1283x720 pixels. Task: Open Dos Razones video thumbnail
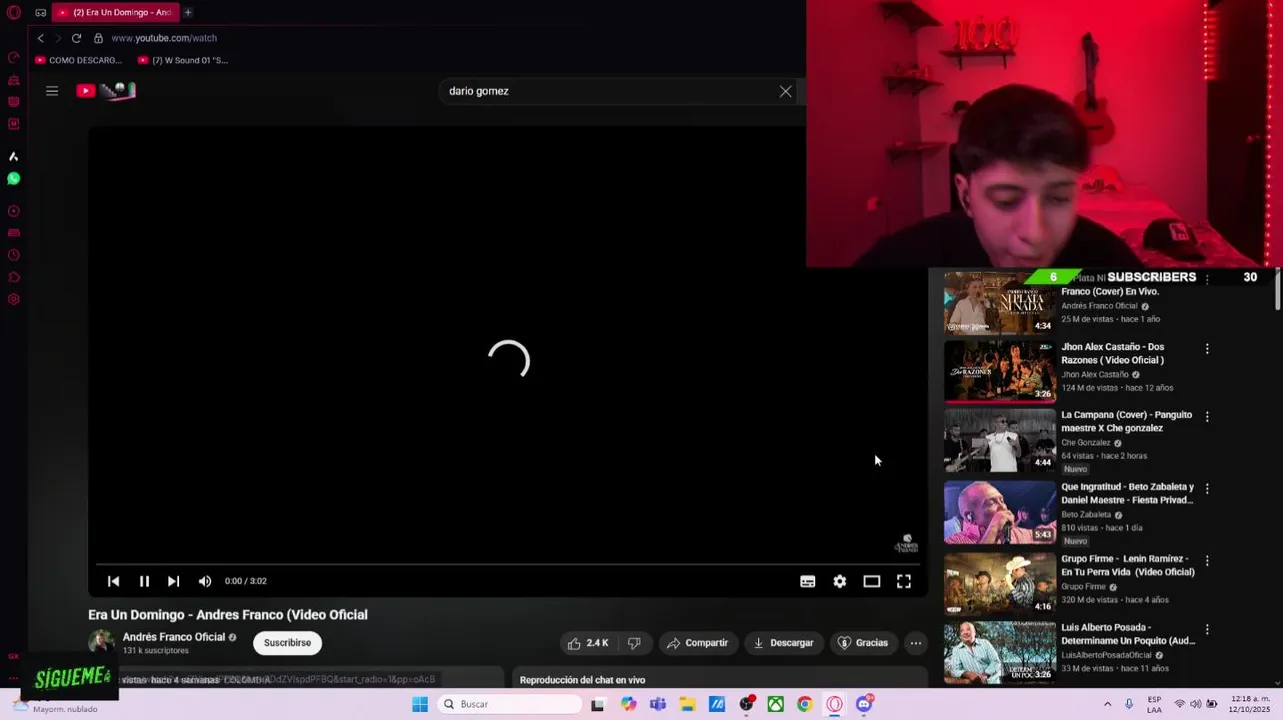pos(999,371)
